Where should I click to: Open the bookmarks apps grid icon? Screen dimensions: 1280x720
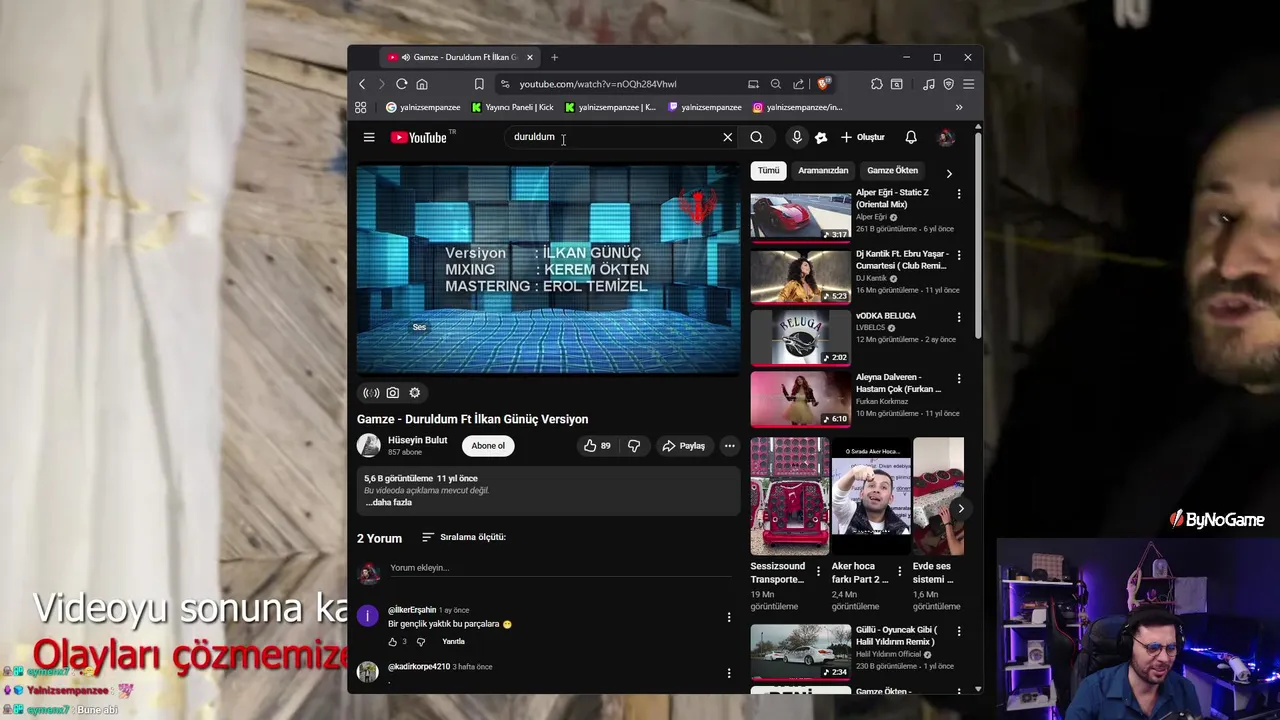[361, 107]
